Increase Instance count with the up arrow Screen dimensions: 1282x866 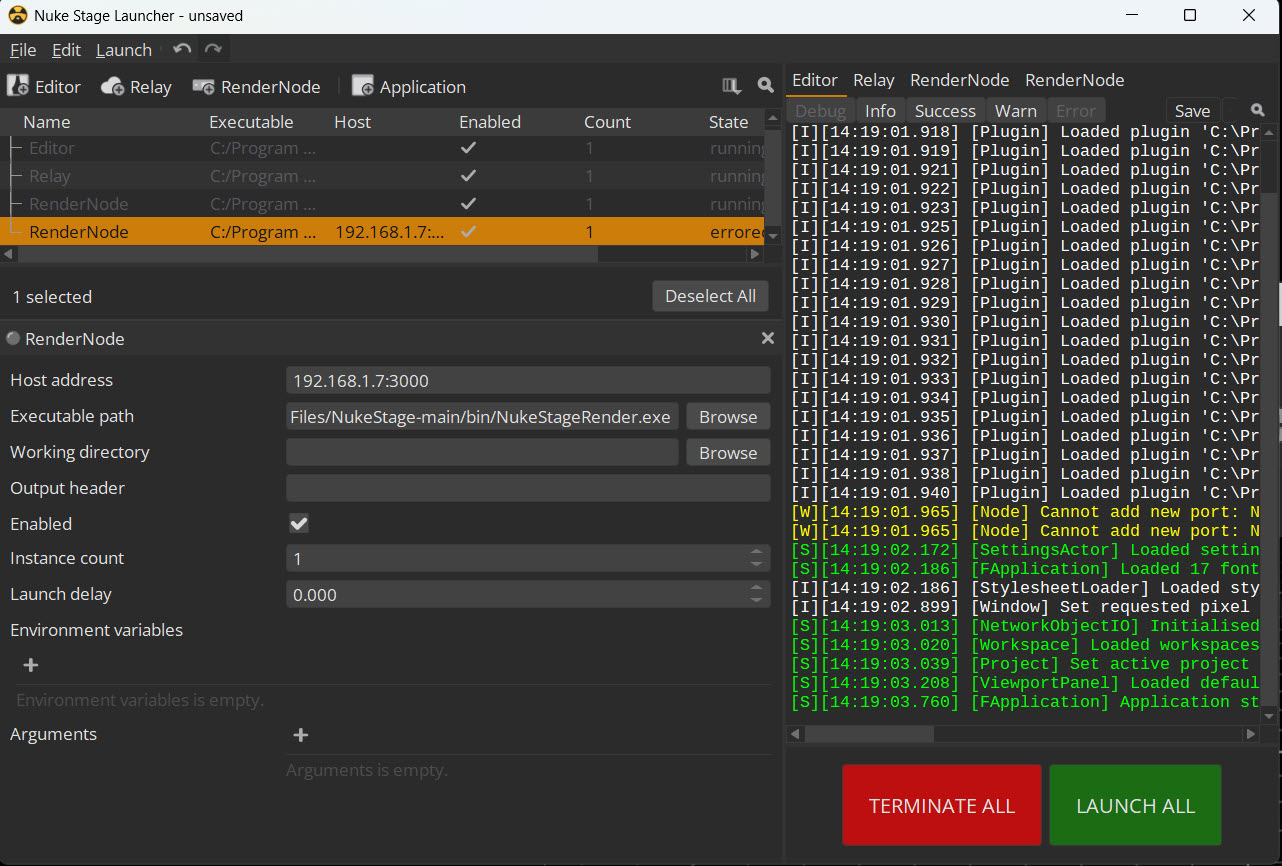pos(757,552)
